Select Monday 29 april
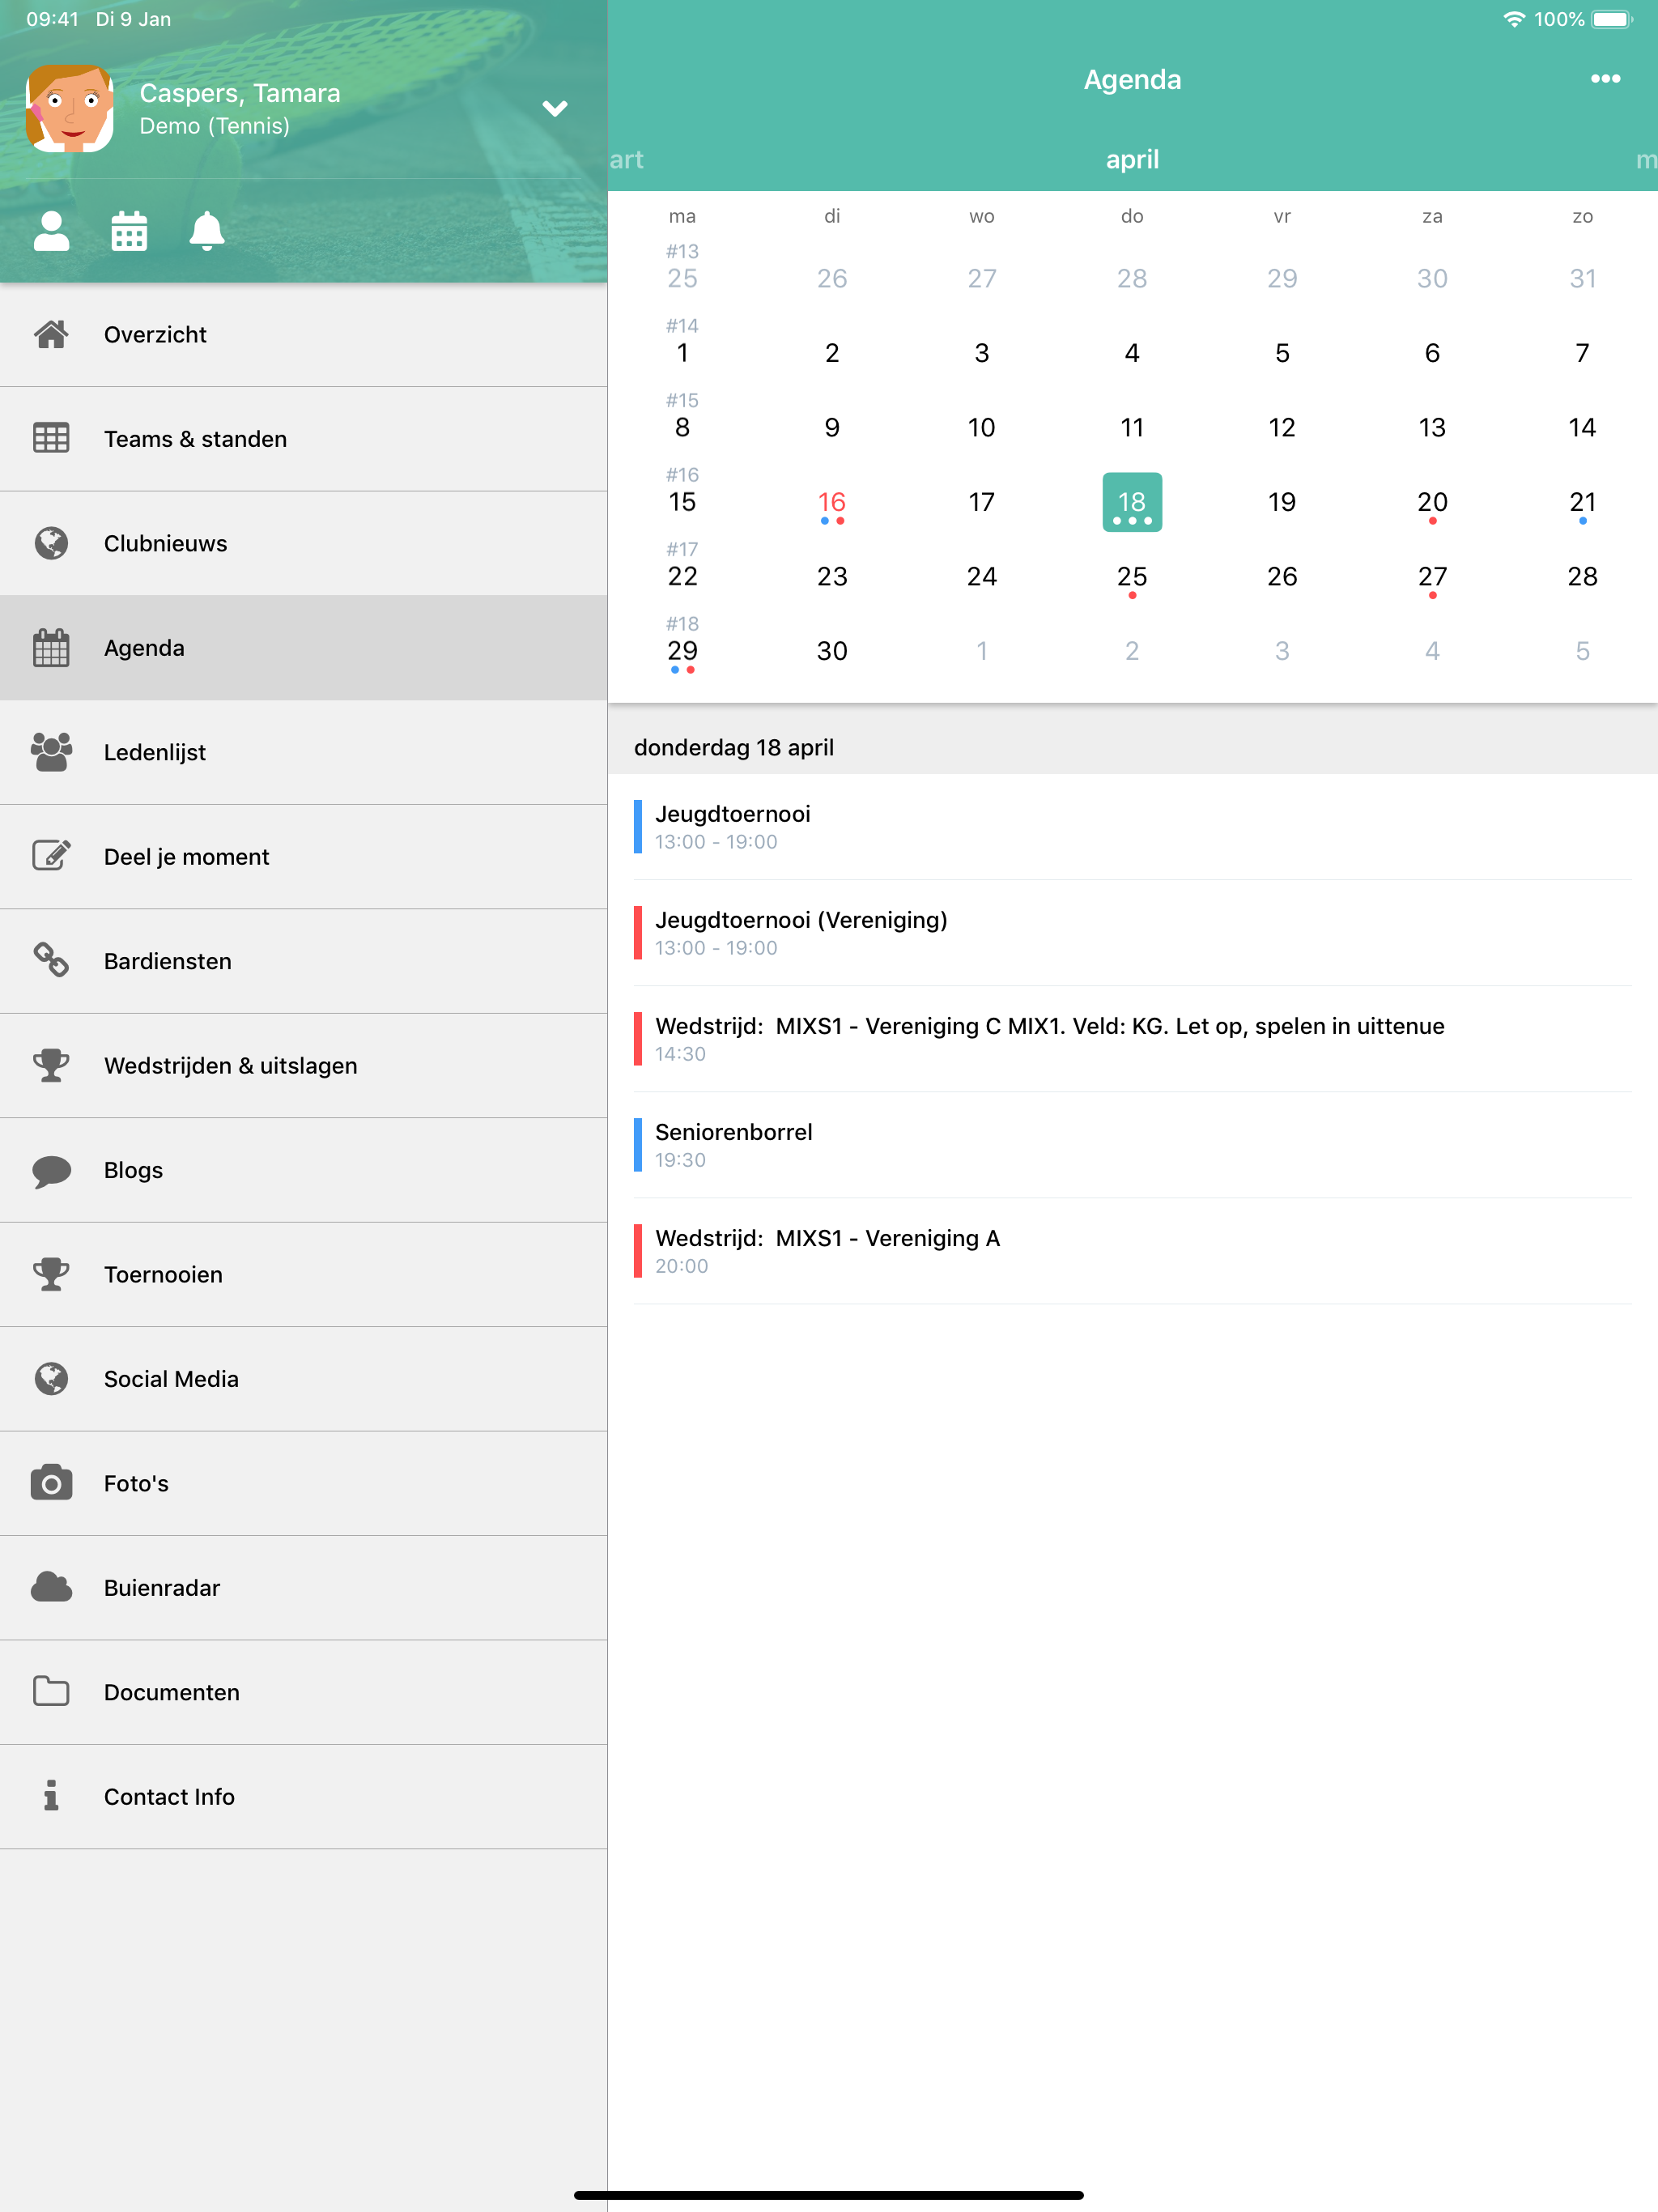Viewport: 1658px width, 2212px height. tap(682, 652)
